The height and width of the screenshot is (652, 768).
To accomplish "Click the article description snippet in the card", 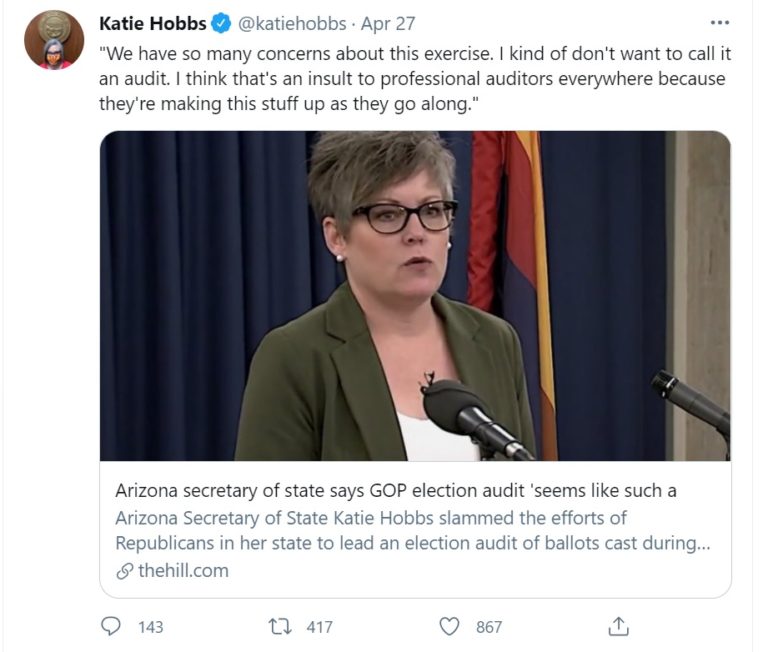I will (410, 530).
